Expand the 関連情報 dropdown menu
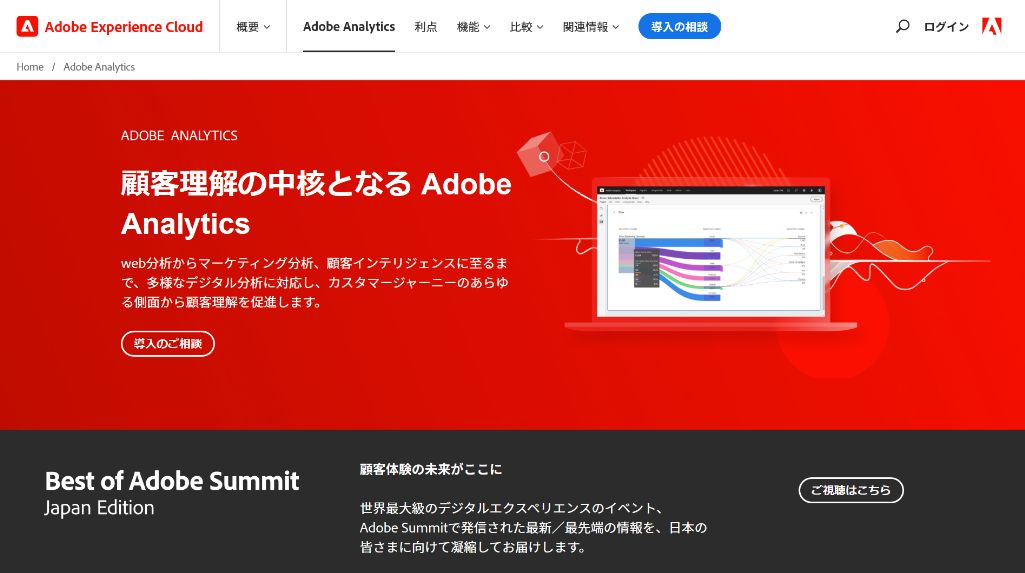This screenshot has width=1025, height=573. [x=591, y=27]
